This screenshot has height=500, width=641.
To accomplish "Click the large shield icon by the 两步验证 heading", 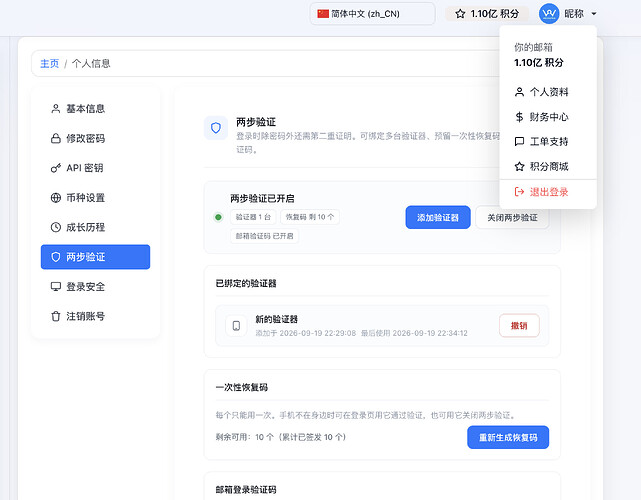I will coord(216,128).
